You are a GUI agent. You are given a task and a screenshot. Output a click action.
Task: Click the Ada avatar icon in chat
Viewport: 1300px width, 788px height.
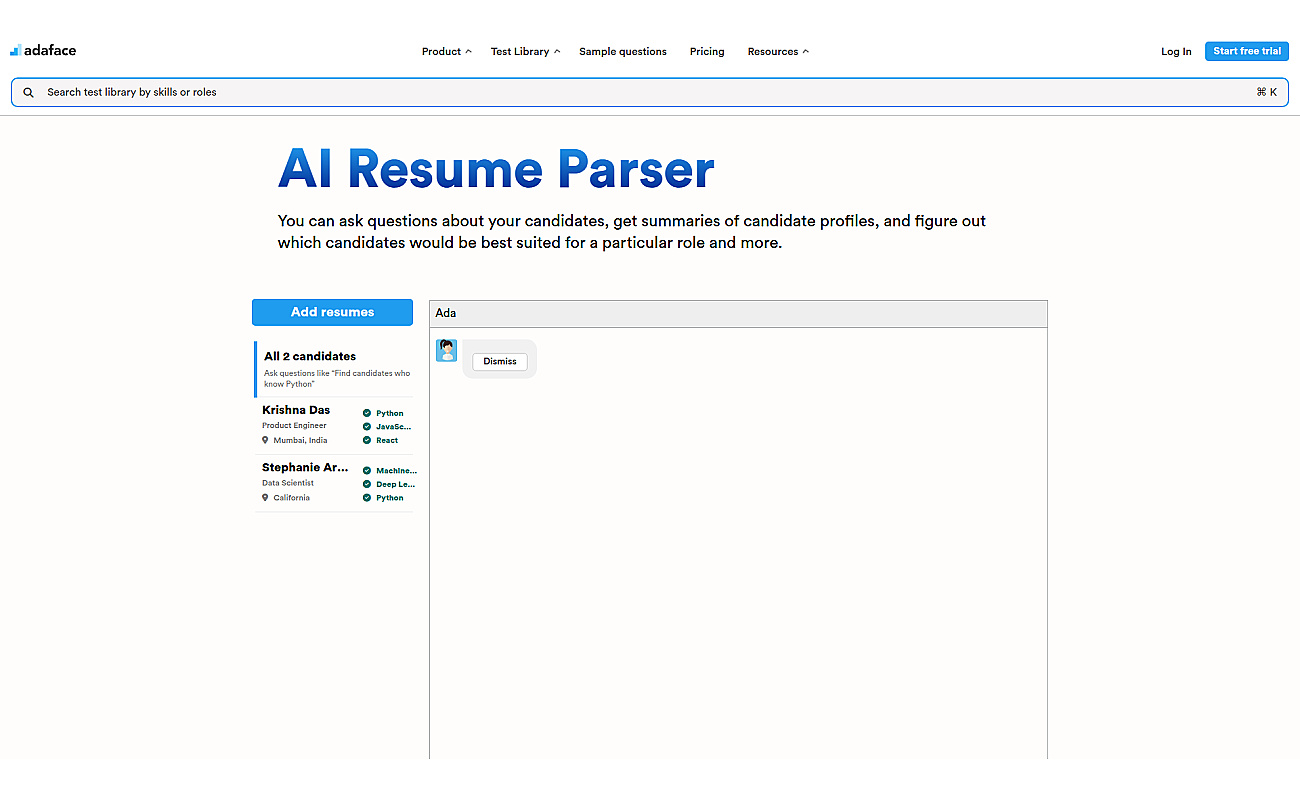(446, 350)
